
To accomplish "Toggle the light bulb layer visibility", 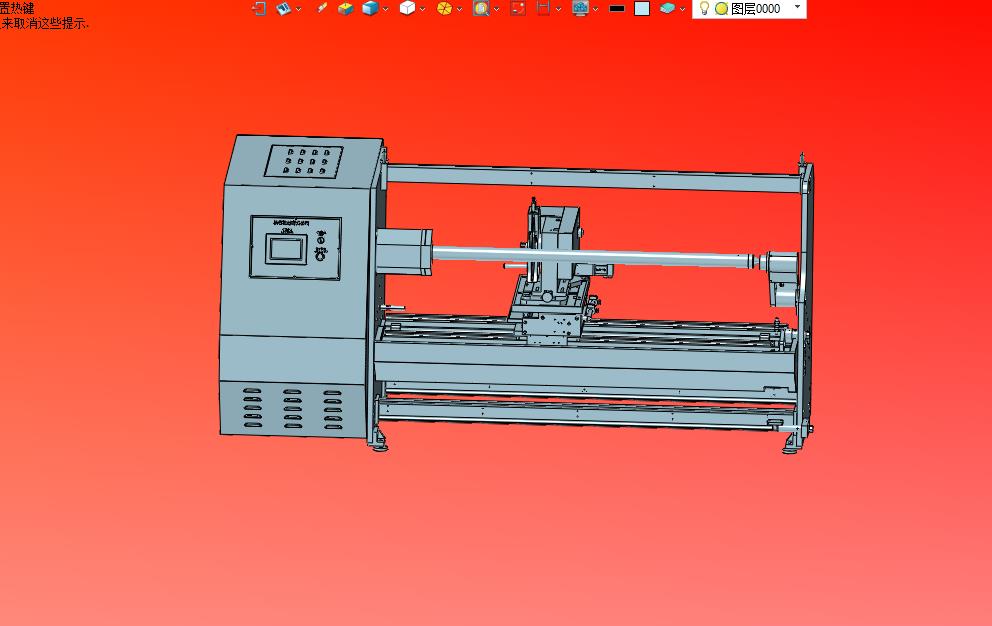I will (704, 8).
